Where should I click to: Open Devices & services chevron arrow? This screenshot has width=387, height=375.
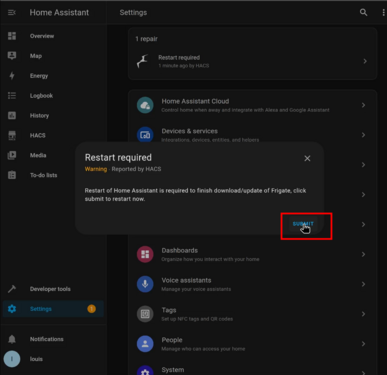[x=363, y=135]
